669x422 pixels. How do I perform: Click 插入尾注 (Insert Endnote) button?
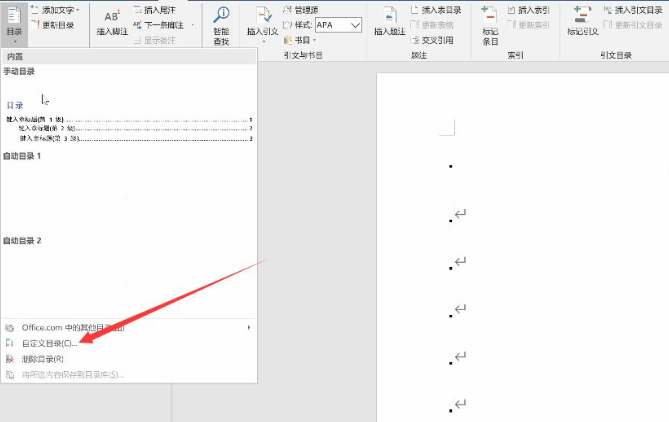155,10
